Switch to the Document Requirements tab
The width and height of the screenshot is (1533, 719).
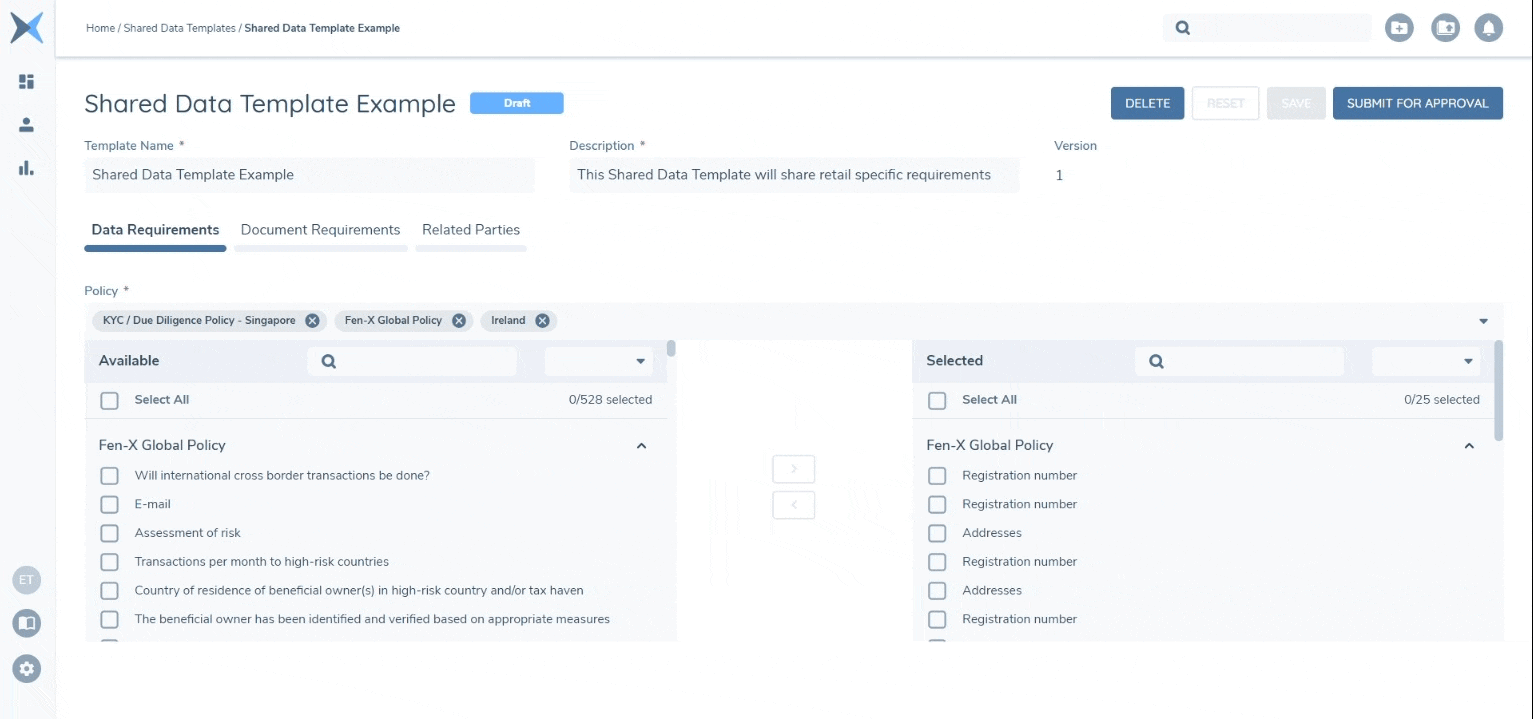click(x=320, y=230)
